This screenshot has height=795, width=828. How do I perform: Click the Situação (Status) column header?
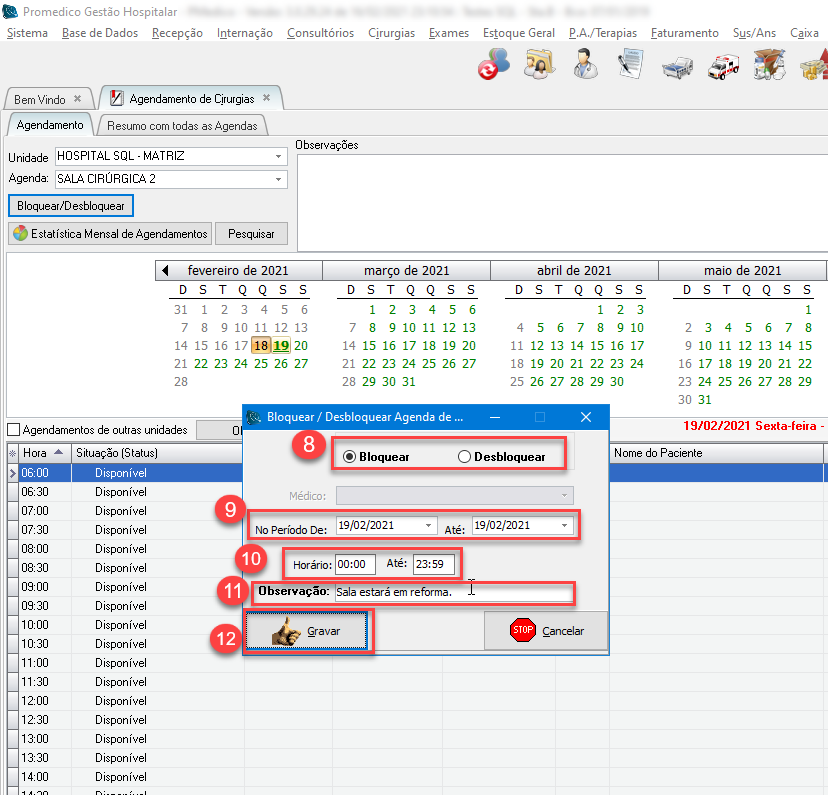point(157,453)
